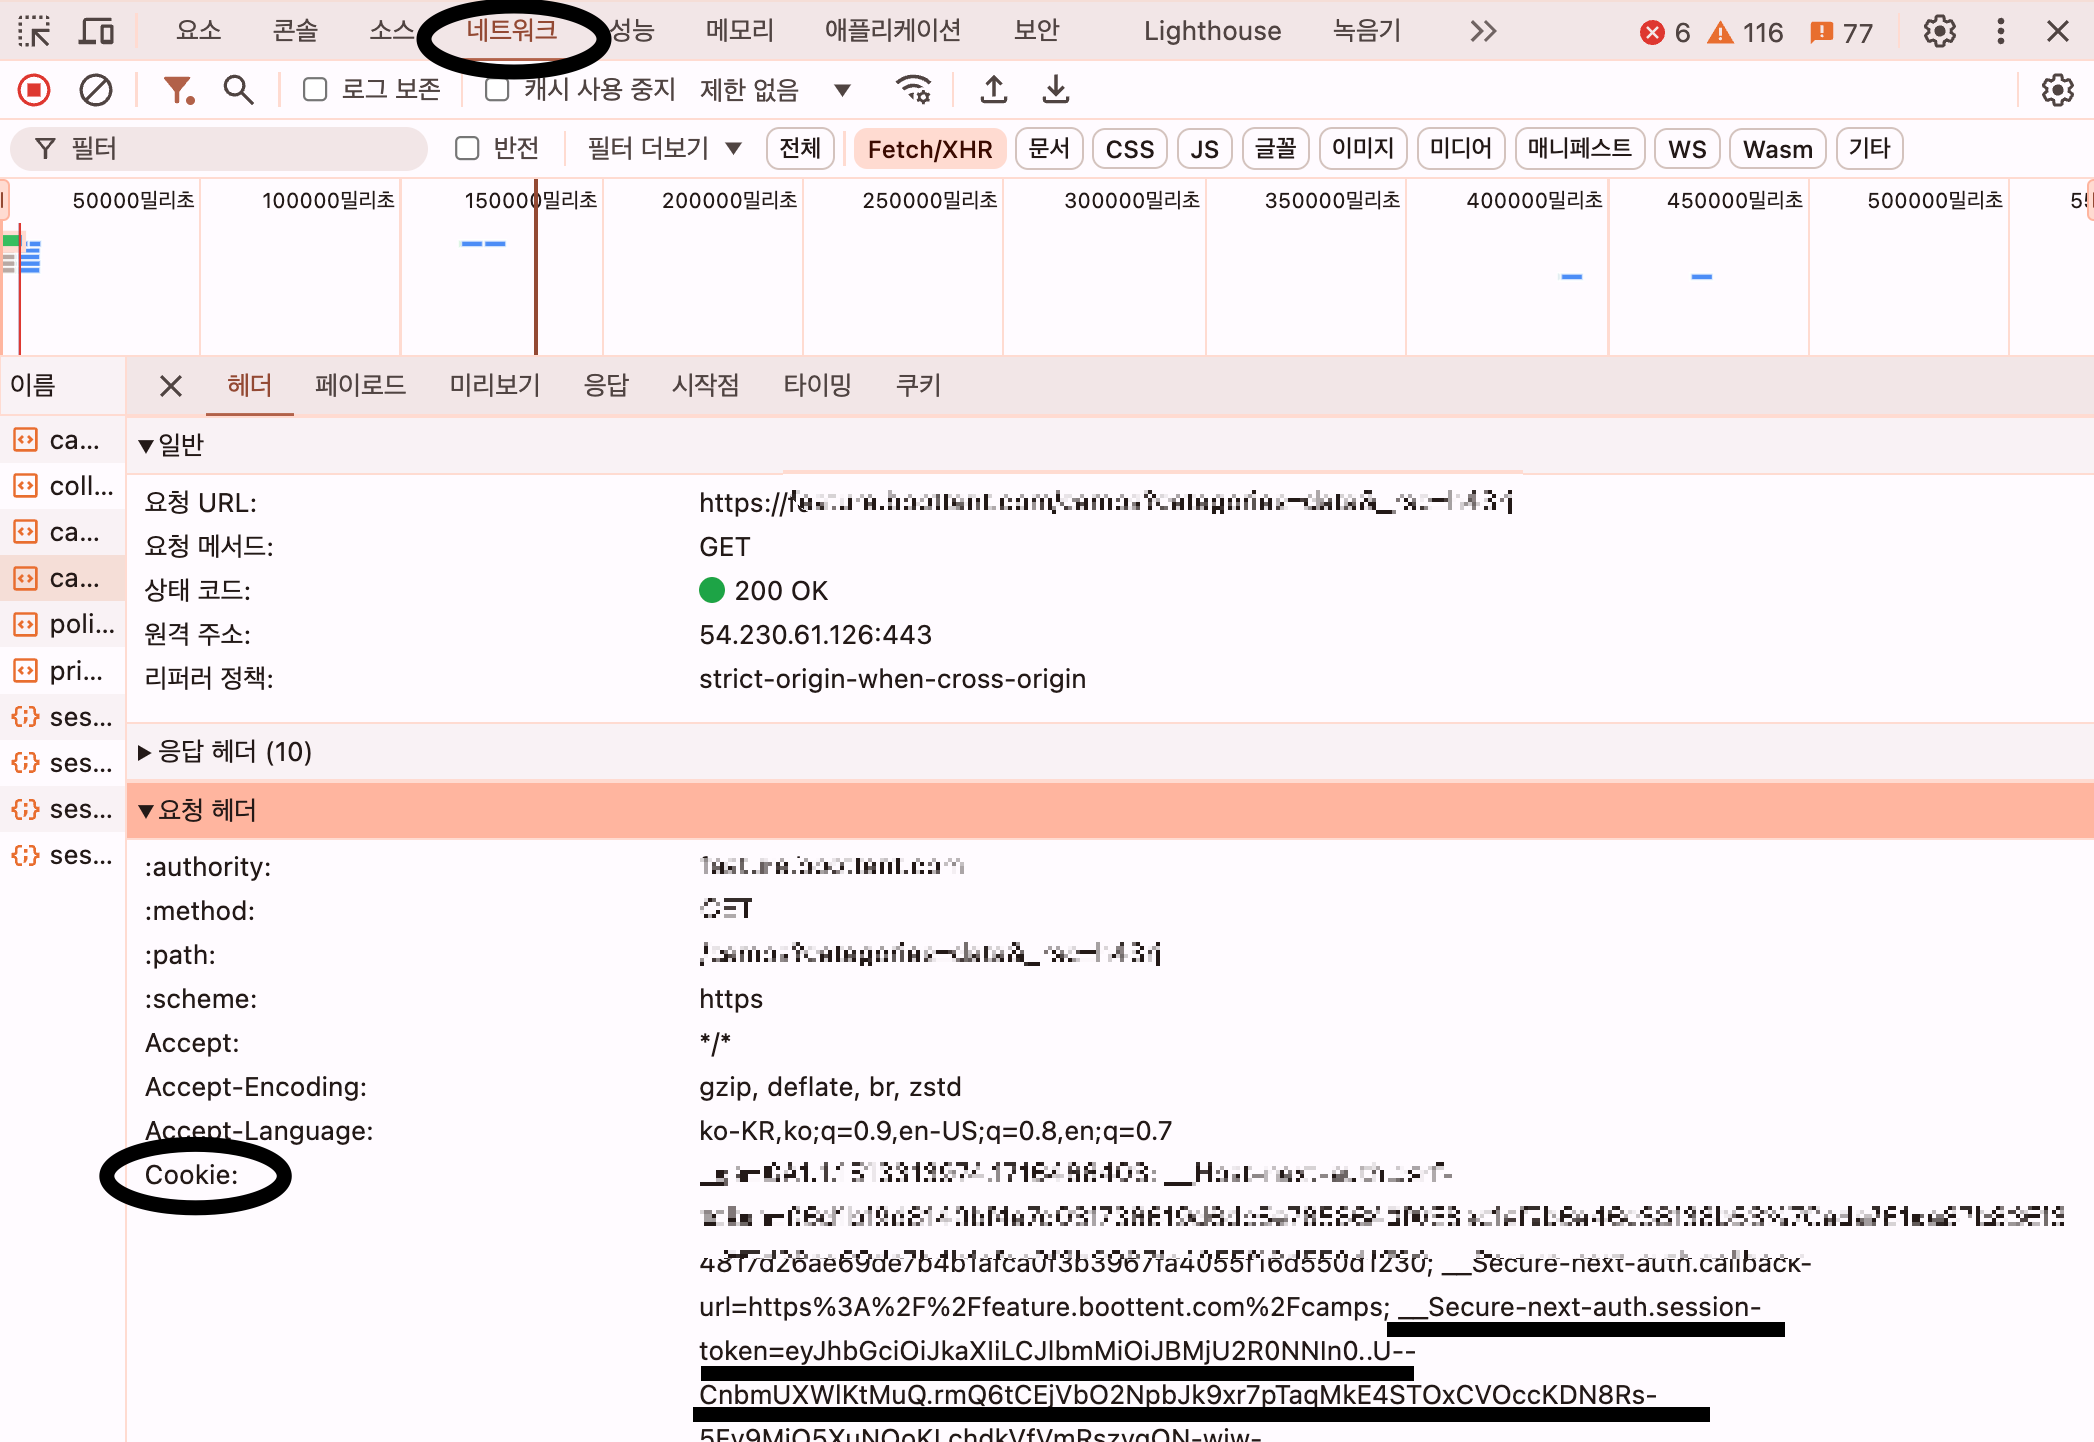This screenshot has width=2094, height=1442.
Task: Toggle the funnel filter icon
Action: (x=178, y=90)
